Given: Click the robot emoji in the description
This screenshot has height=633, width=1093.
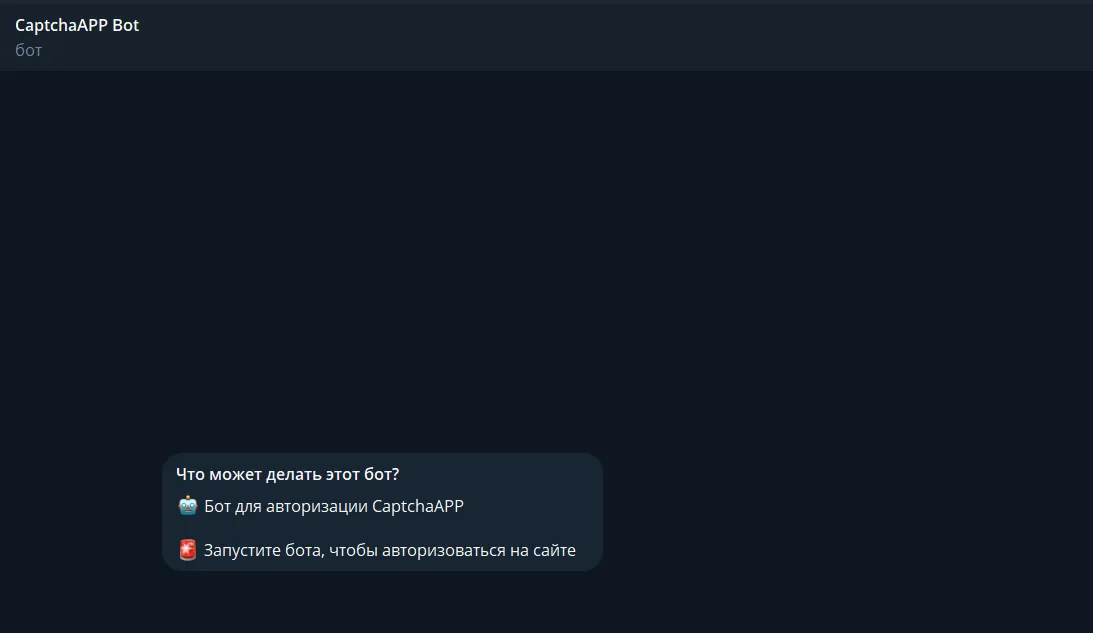Looking at the screenshot, I should coord(188,505).
